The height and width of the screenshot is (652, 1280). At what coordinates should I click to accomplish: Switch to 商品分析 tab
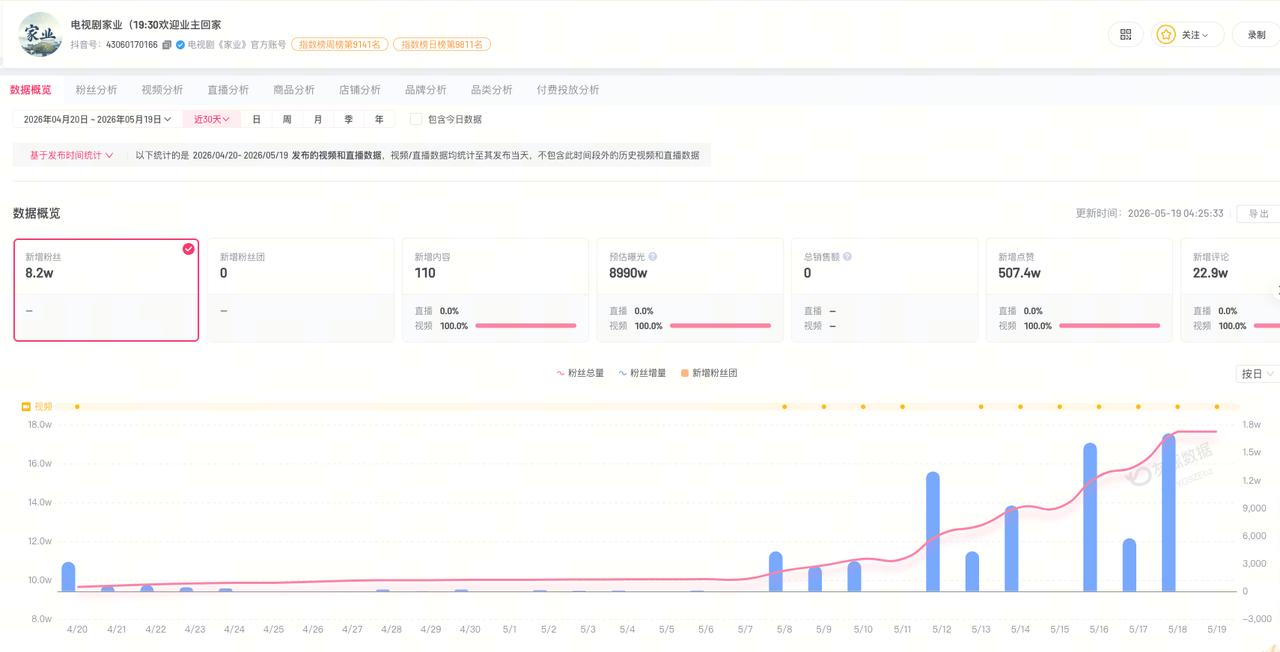point(294,90)
